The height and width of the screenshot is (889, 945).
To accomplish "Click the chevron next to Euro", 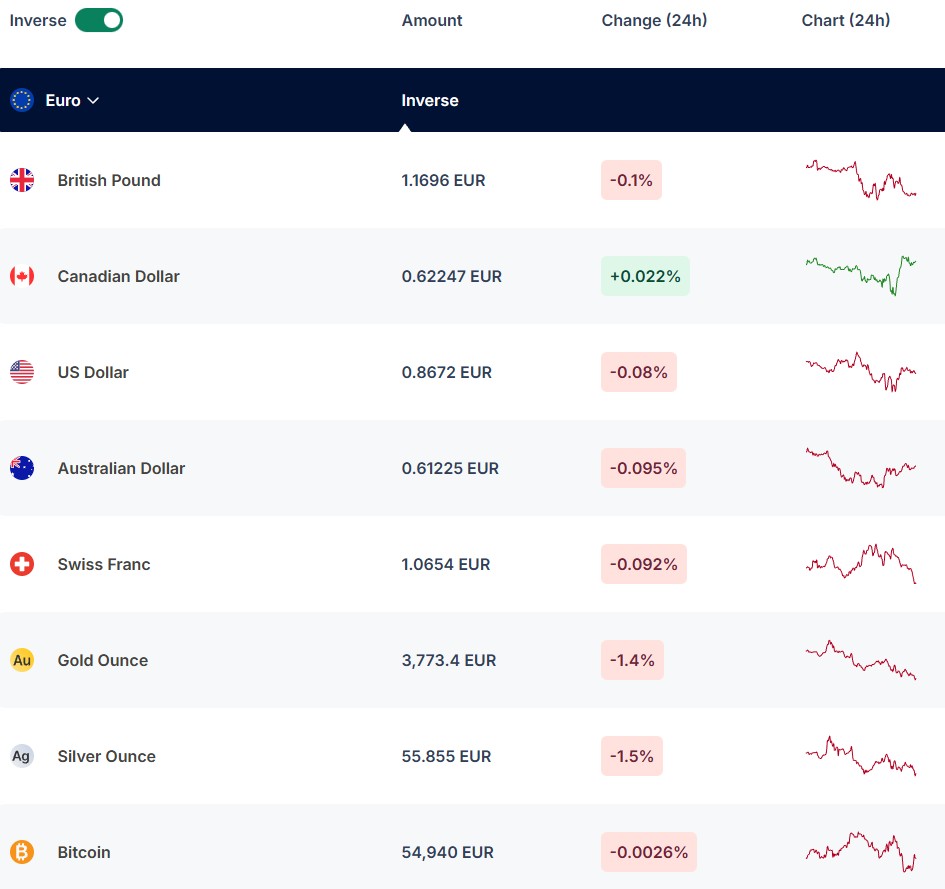I will pyautogui.click(x=93, y=101).
